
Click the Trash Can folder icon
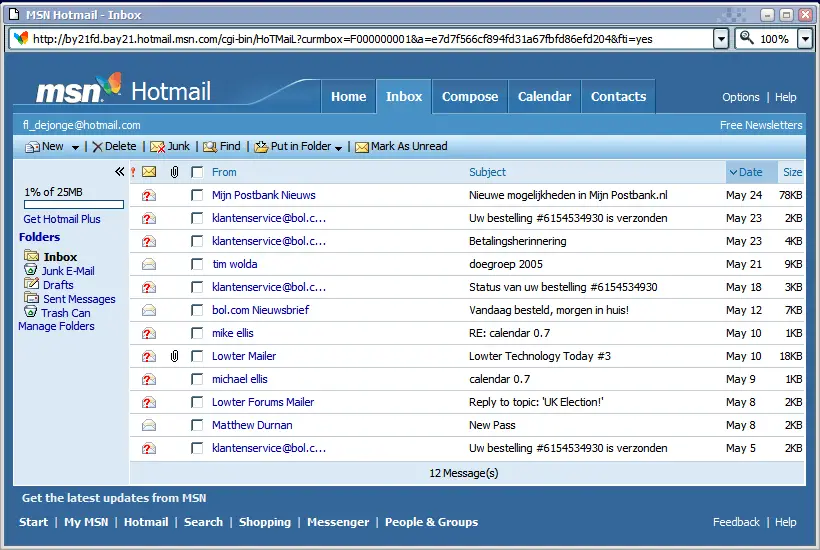(x=31, y=312)
